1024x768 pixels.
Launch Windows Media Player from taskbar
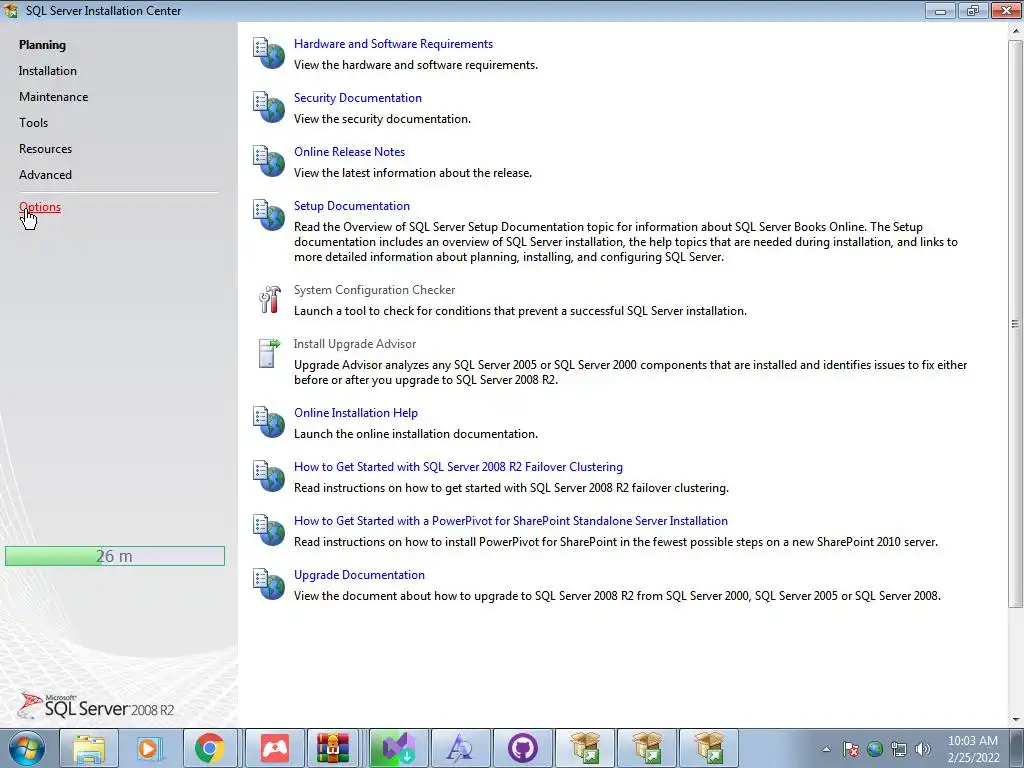point(150,748)
